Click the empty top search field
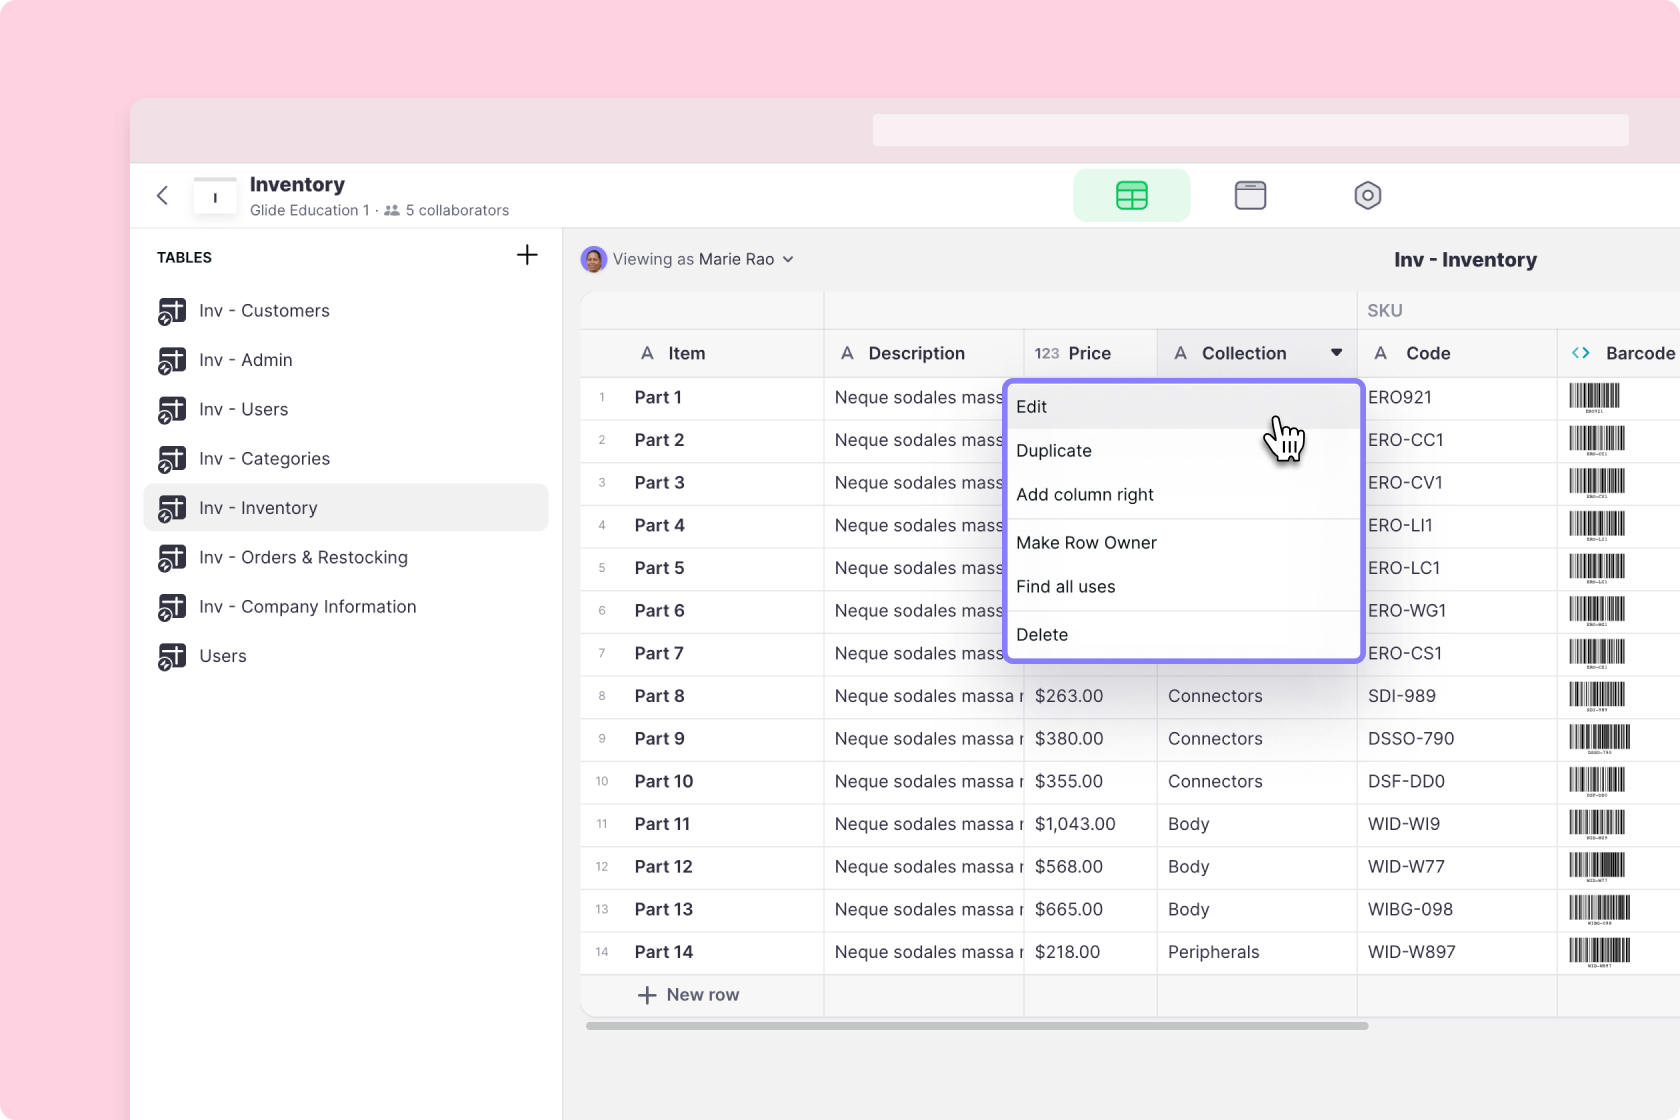Screen dimensions: 1680x1120 tap(1250, 130)
